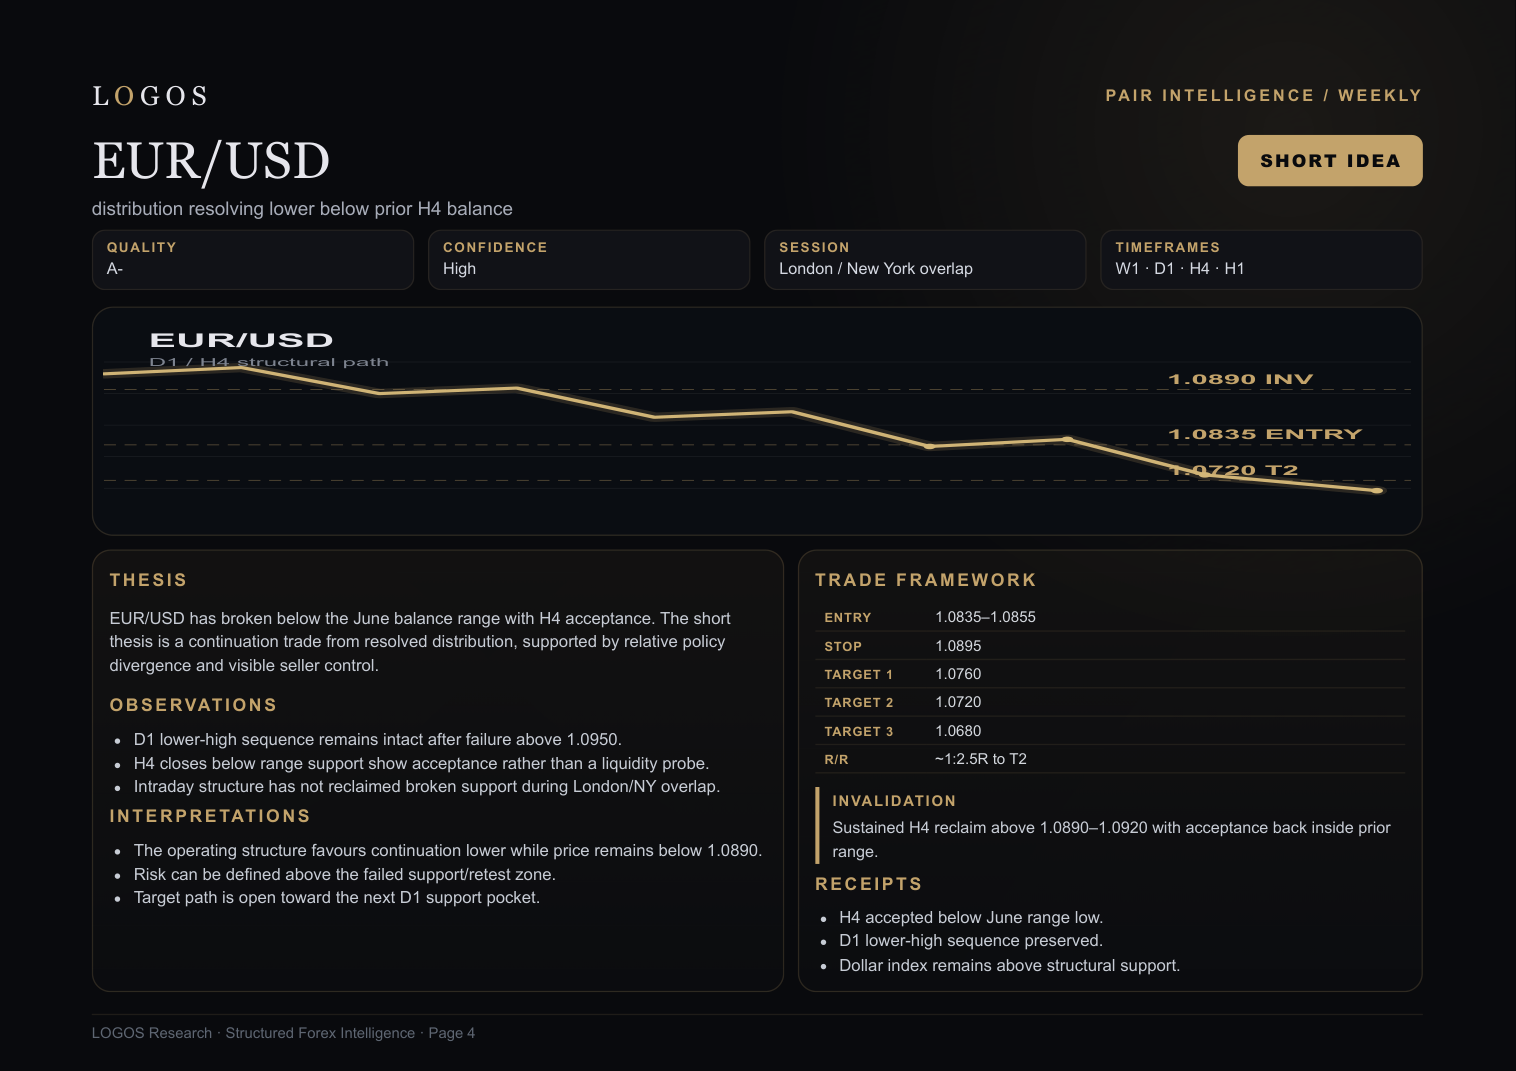The image size is (1516, 1071).
Task: Click the R/R row label
Action: click(836, 760)
